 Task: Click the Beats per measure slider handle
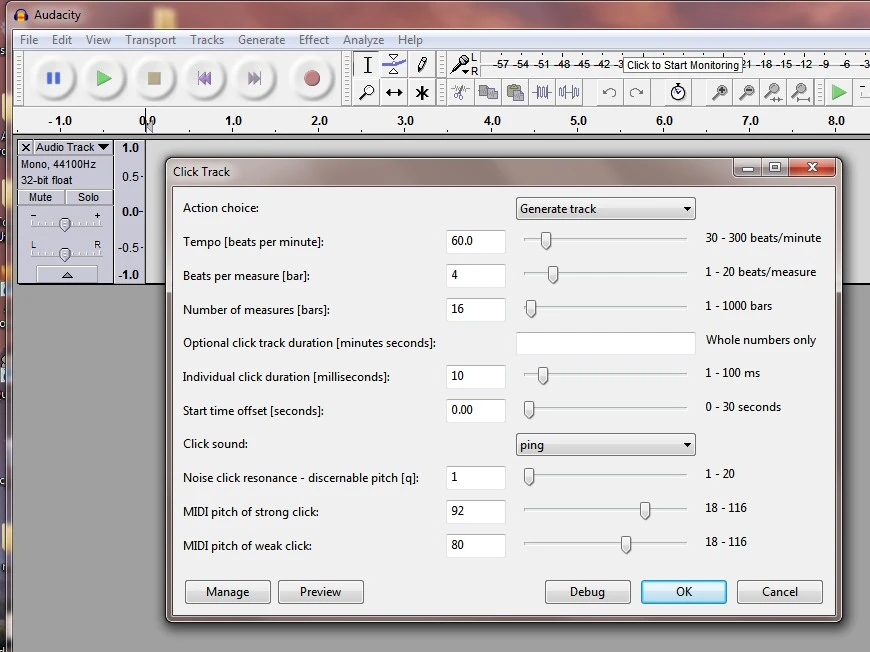click(553, 275)
